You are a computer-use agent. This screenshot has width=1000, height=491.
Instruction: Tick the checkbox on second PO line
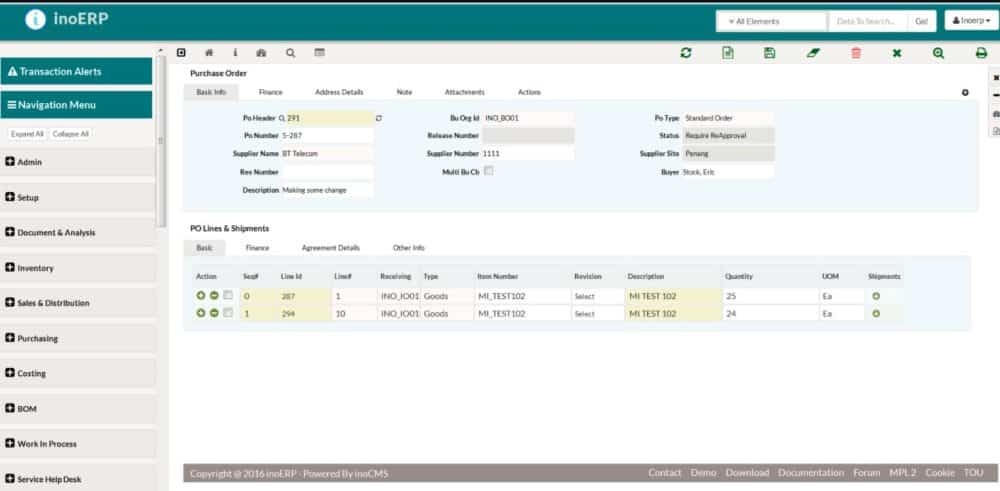228,314
